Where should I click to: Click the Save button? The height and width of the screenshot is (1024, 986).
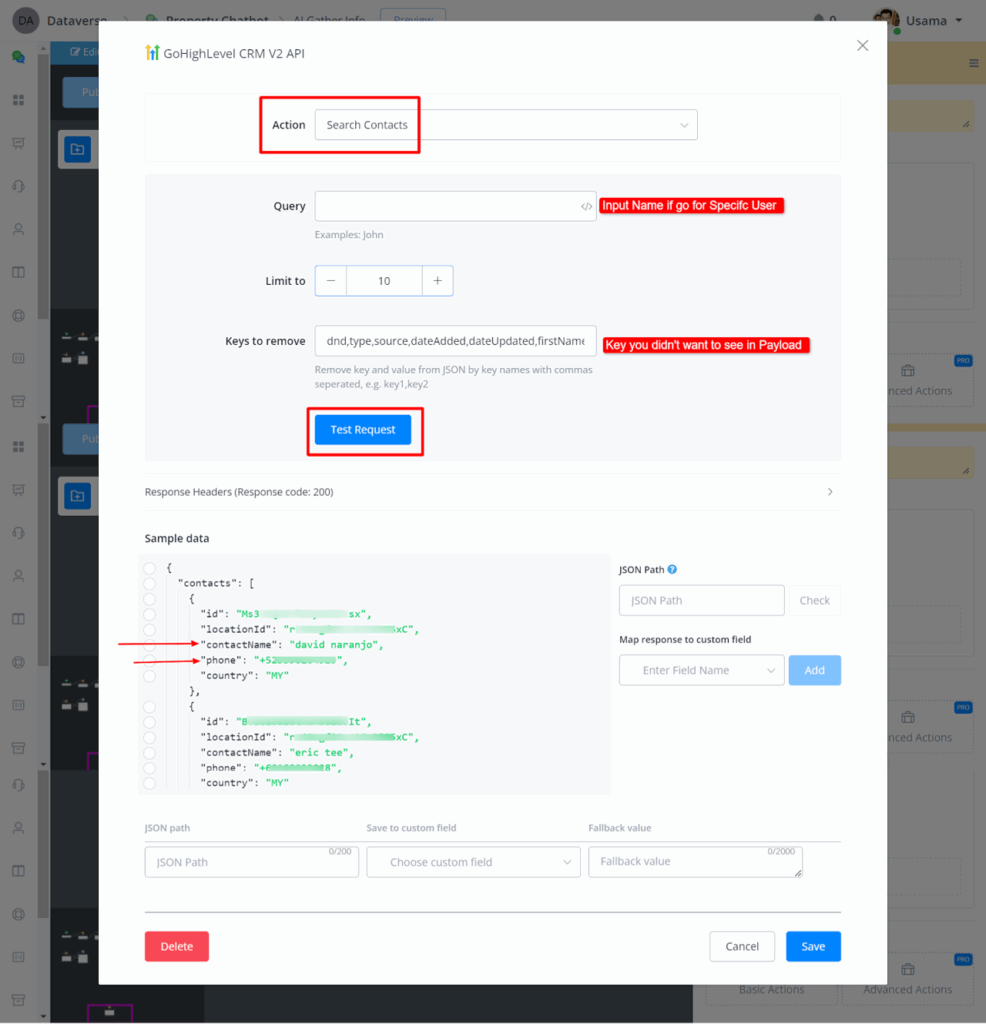[813, 946]
